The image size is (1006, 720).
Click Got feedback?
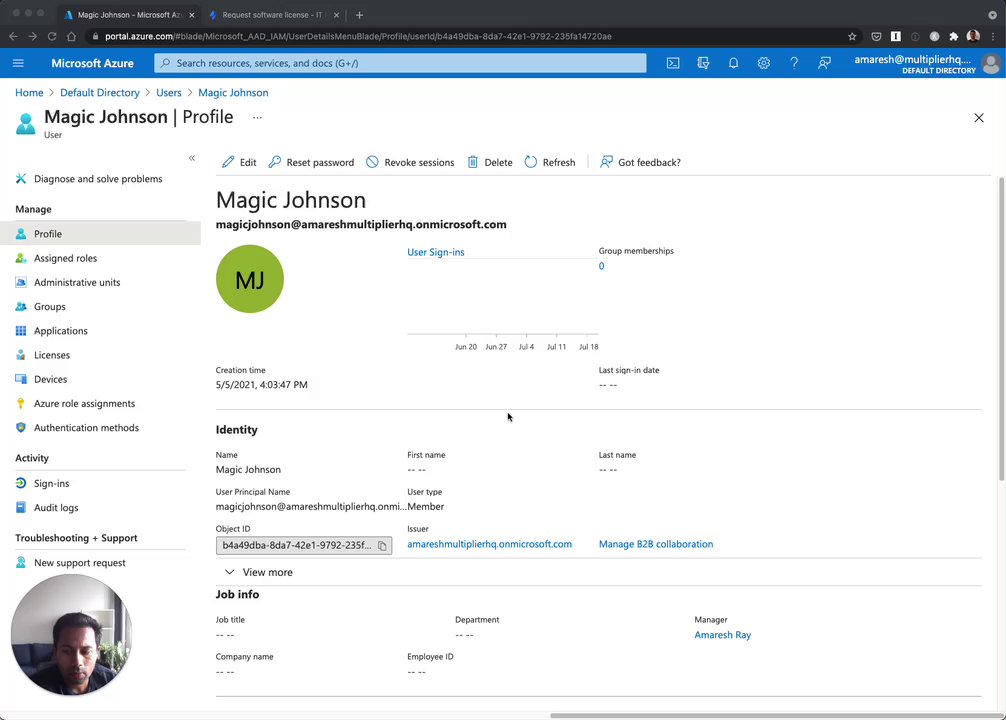click(640, 162)
